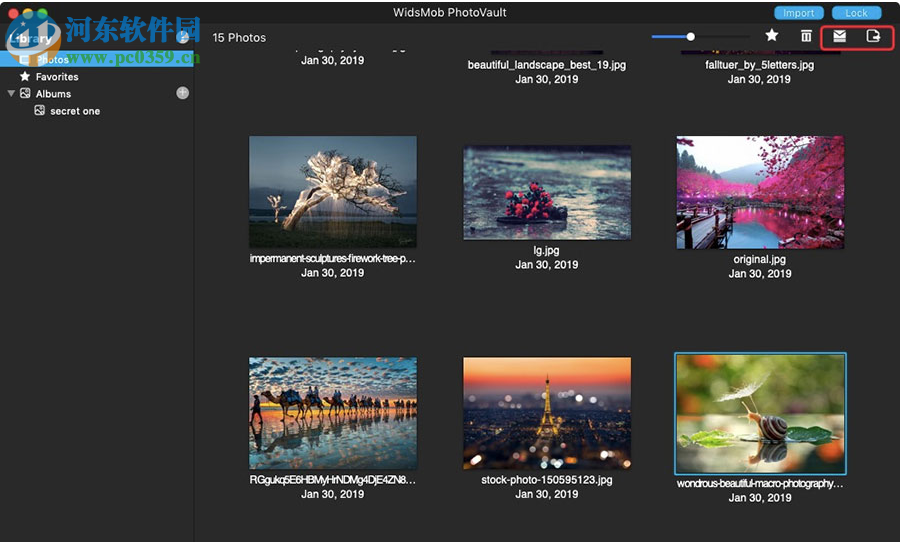Select the snail macro photography photo
Image resolution: width=902 pixels, height=548 pixels.
coord(760,413)
